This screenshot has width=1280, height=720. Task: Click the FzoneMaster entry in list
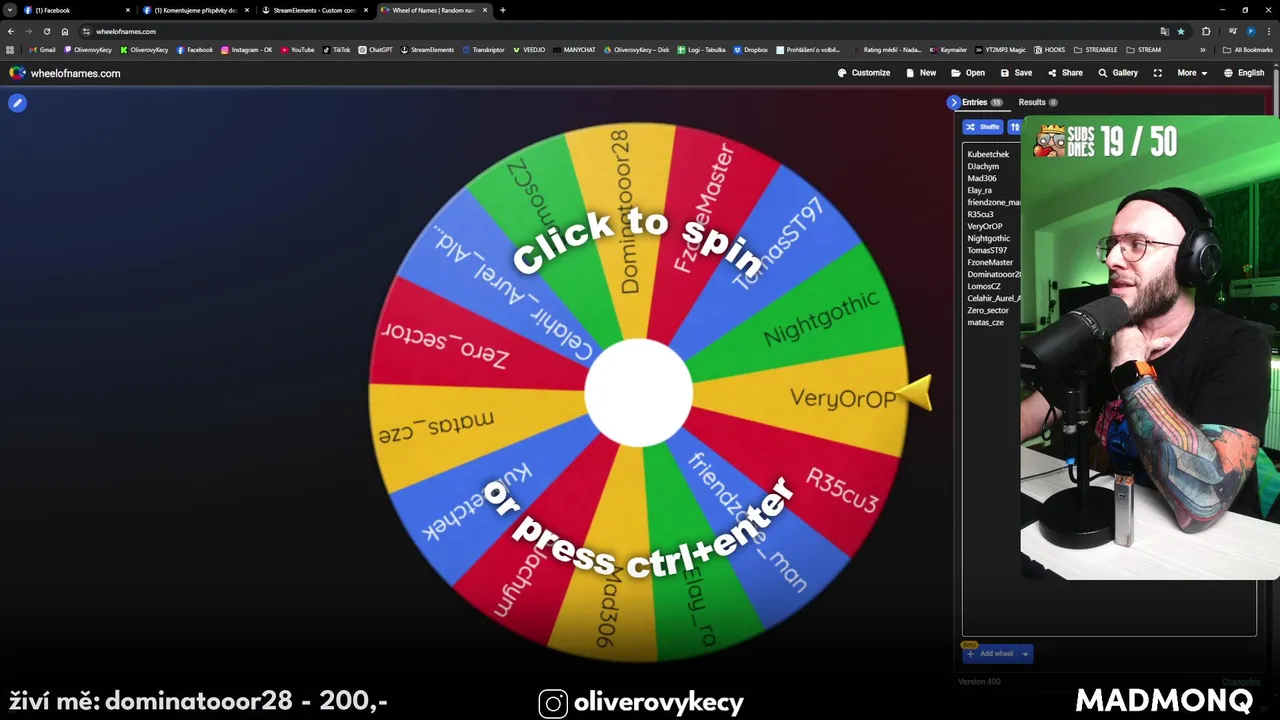(990, 262)
